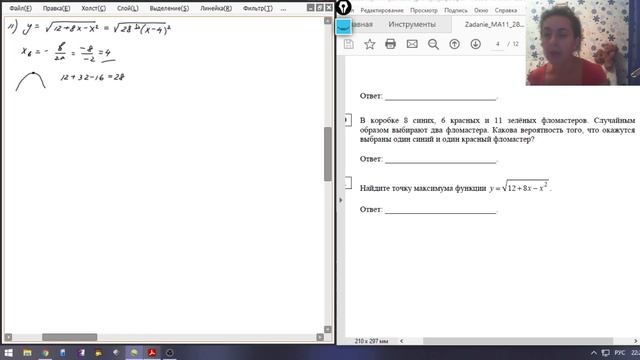This screenshot has height=360, width=640.
Task: Click the star bookmark icon
Action: [x=370, y=44]
